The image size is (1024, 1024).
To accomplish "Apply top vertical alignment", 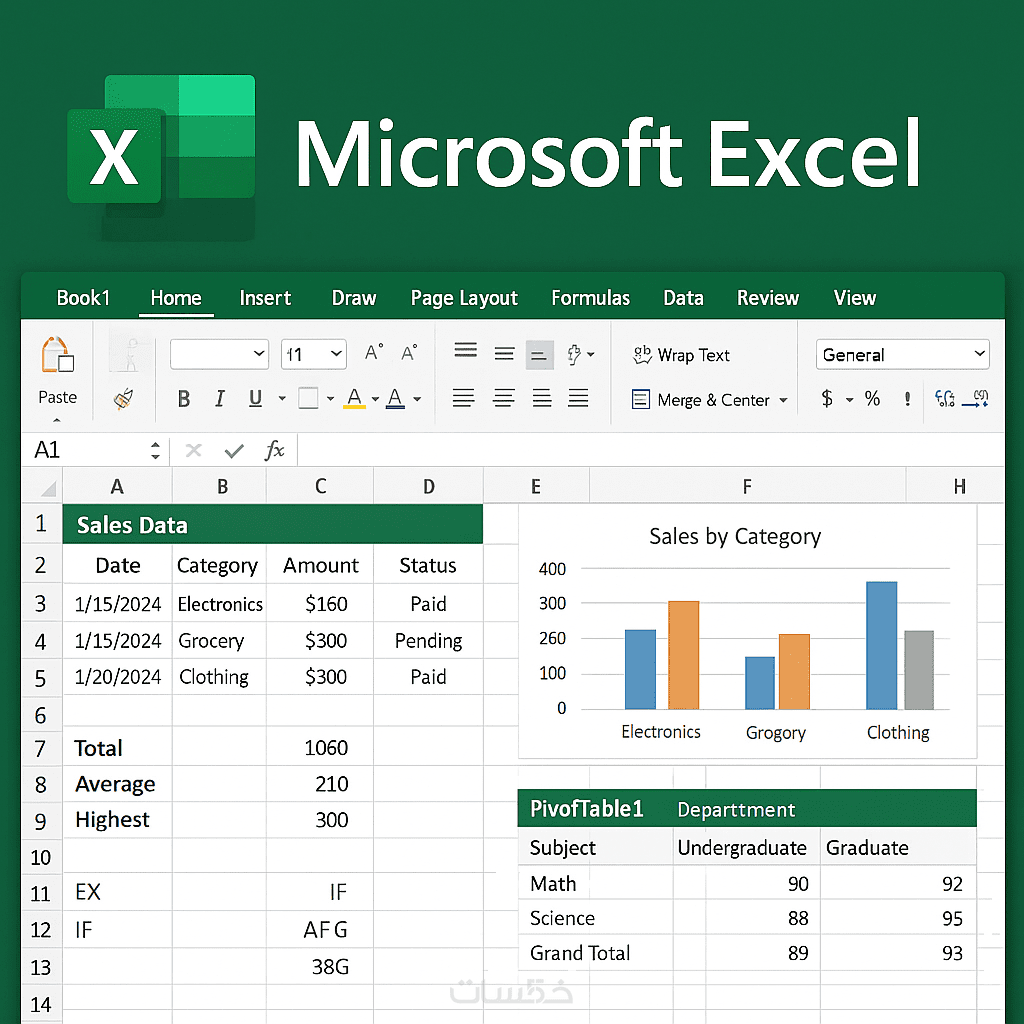I will (466, 351).
